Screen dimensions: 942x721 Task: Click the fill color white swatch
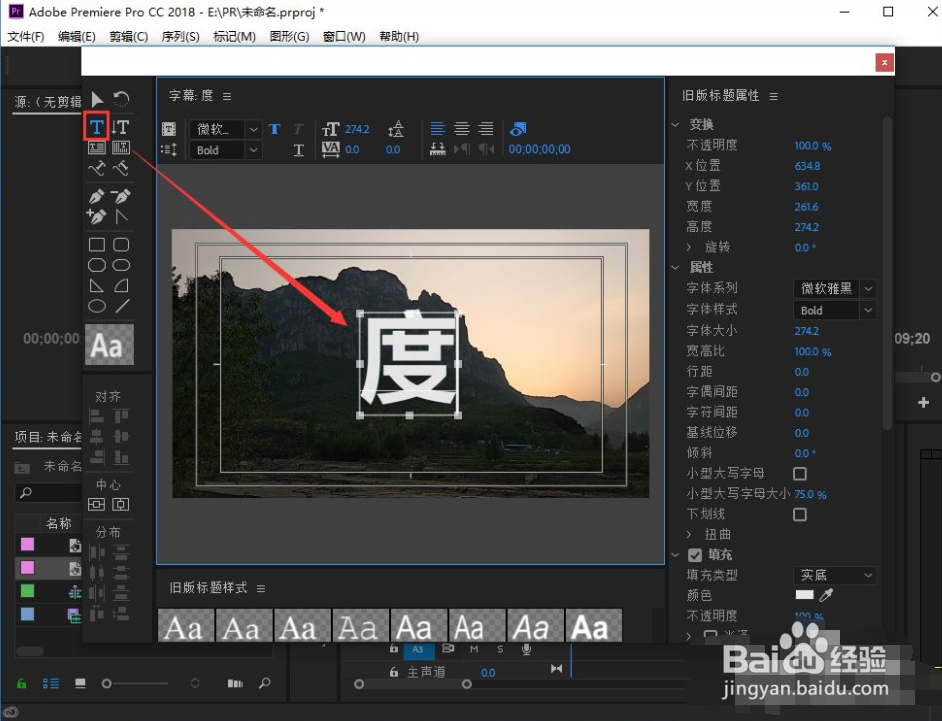point(804,595)
